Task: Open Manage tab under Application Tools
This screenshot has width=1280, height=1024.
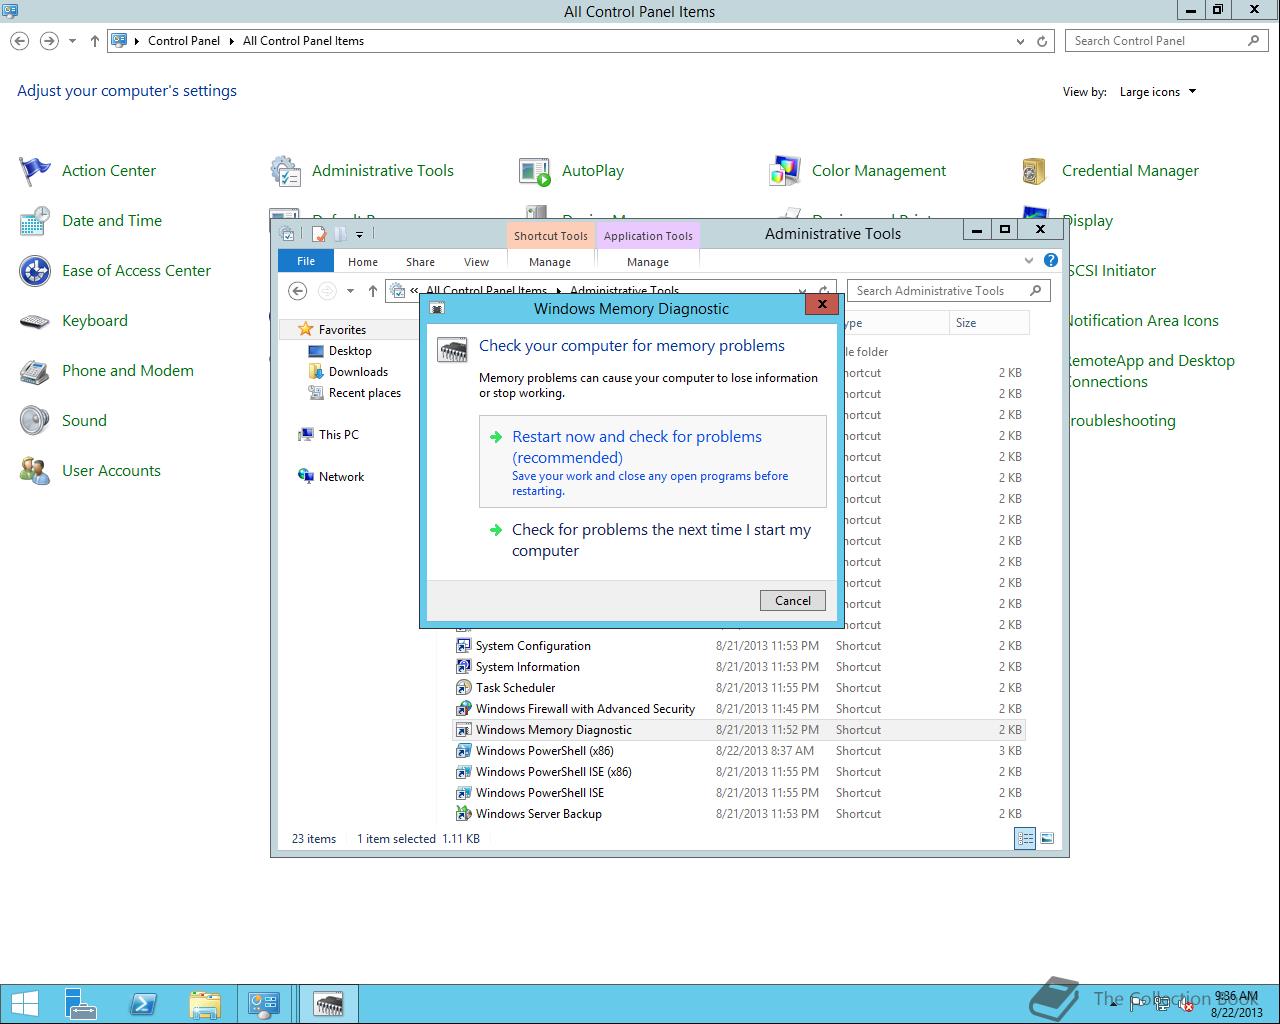Action: [648, 262]
